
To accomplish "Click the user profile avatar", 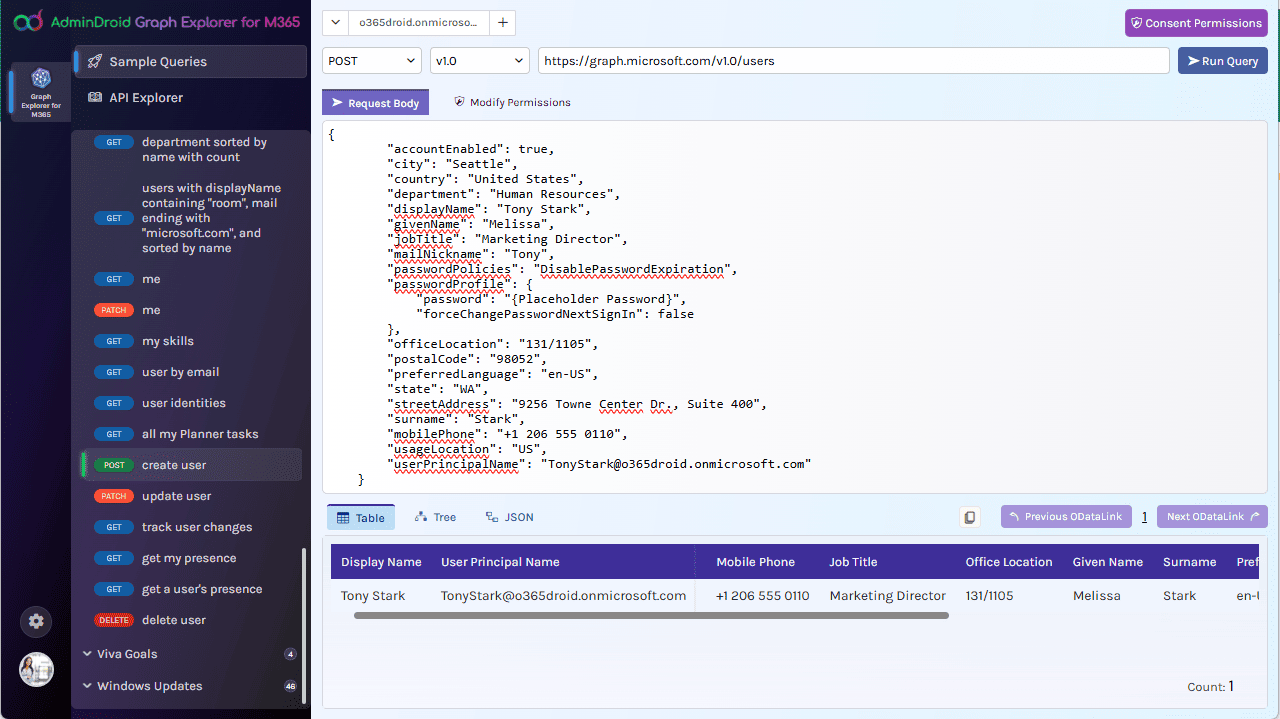I will (x=36, y=669).
